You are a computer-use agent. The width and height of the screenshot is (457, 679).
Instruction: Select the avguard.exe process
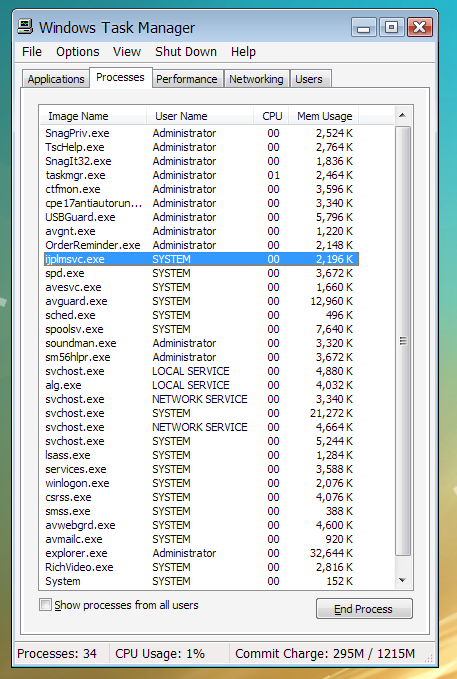pos(201,301)
